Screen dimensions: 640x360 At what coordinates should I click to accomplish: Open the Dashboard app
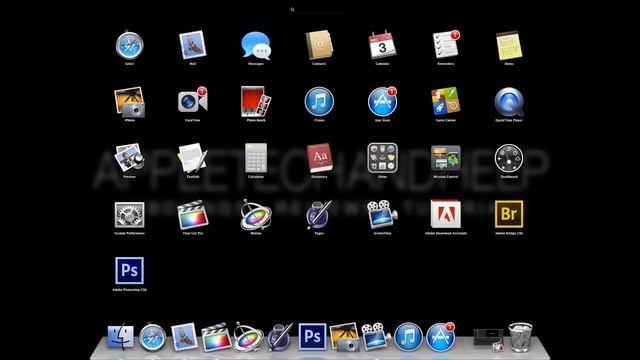pyautogui.click(x=509, y=158)
